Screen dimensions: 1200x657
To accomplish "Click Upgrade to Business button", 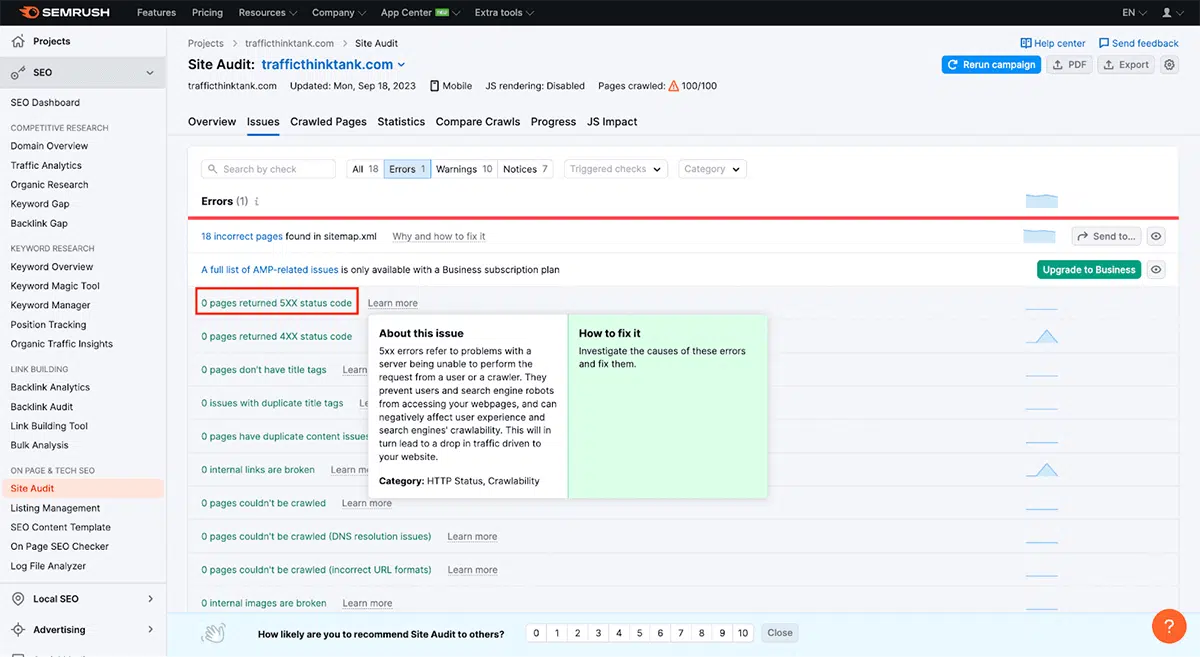I will 1089,269.
